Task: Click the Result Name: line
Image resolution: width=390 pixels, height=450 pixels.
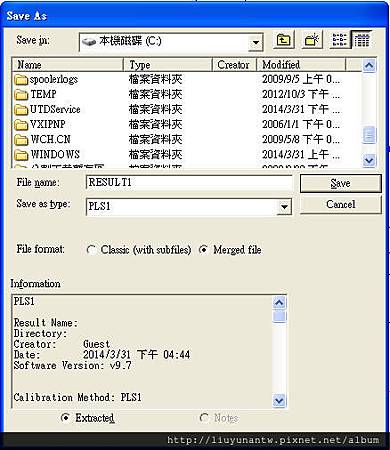Action: 46,323
